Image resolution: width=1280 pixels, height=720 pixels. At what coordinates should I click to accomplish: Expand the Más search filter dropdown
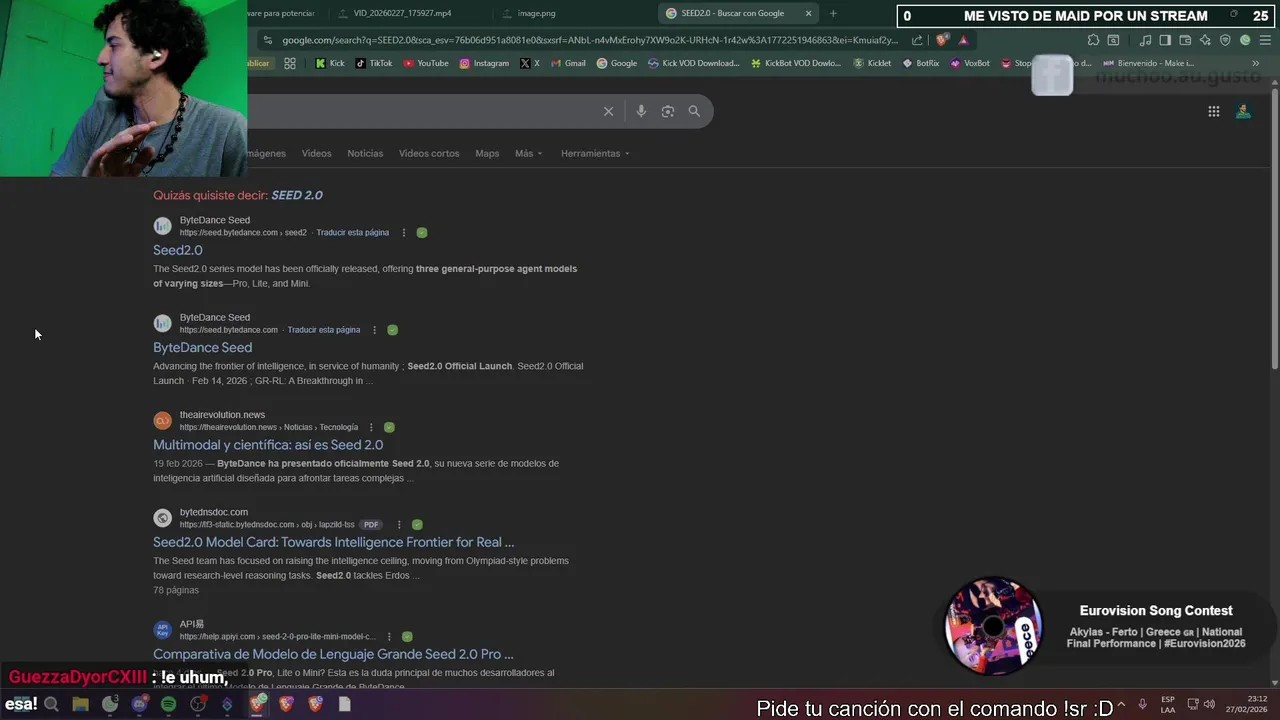click(528, 153)
